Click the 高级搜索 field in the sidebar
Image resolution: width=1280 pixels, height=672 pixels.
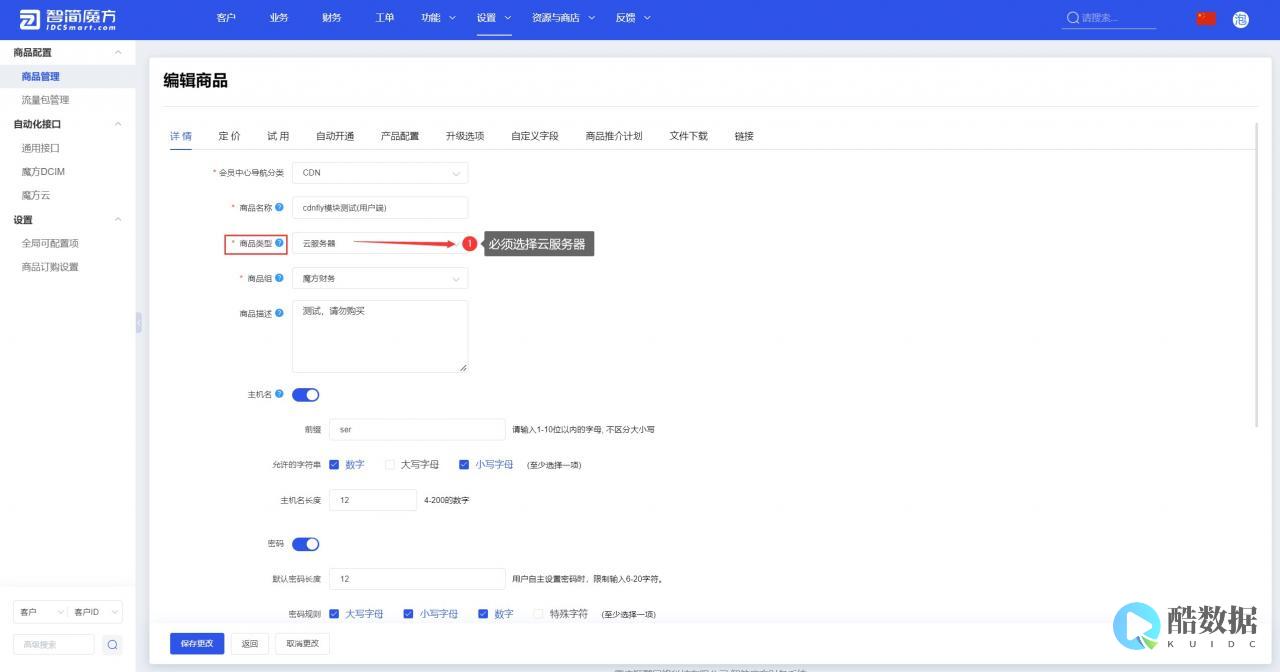click(54, 645)
